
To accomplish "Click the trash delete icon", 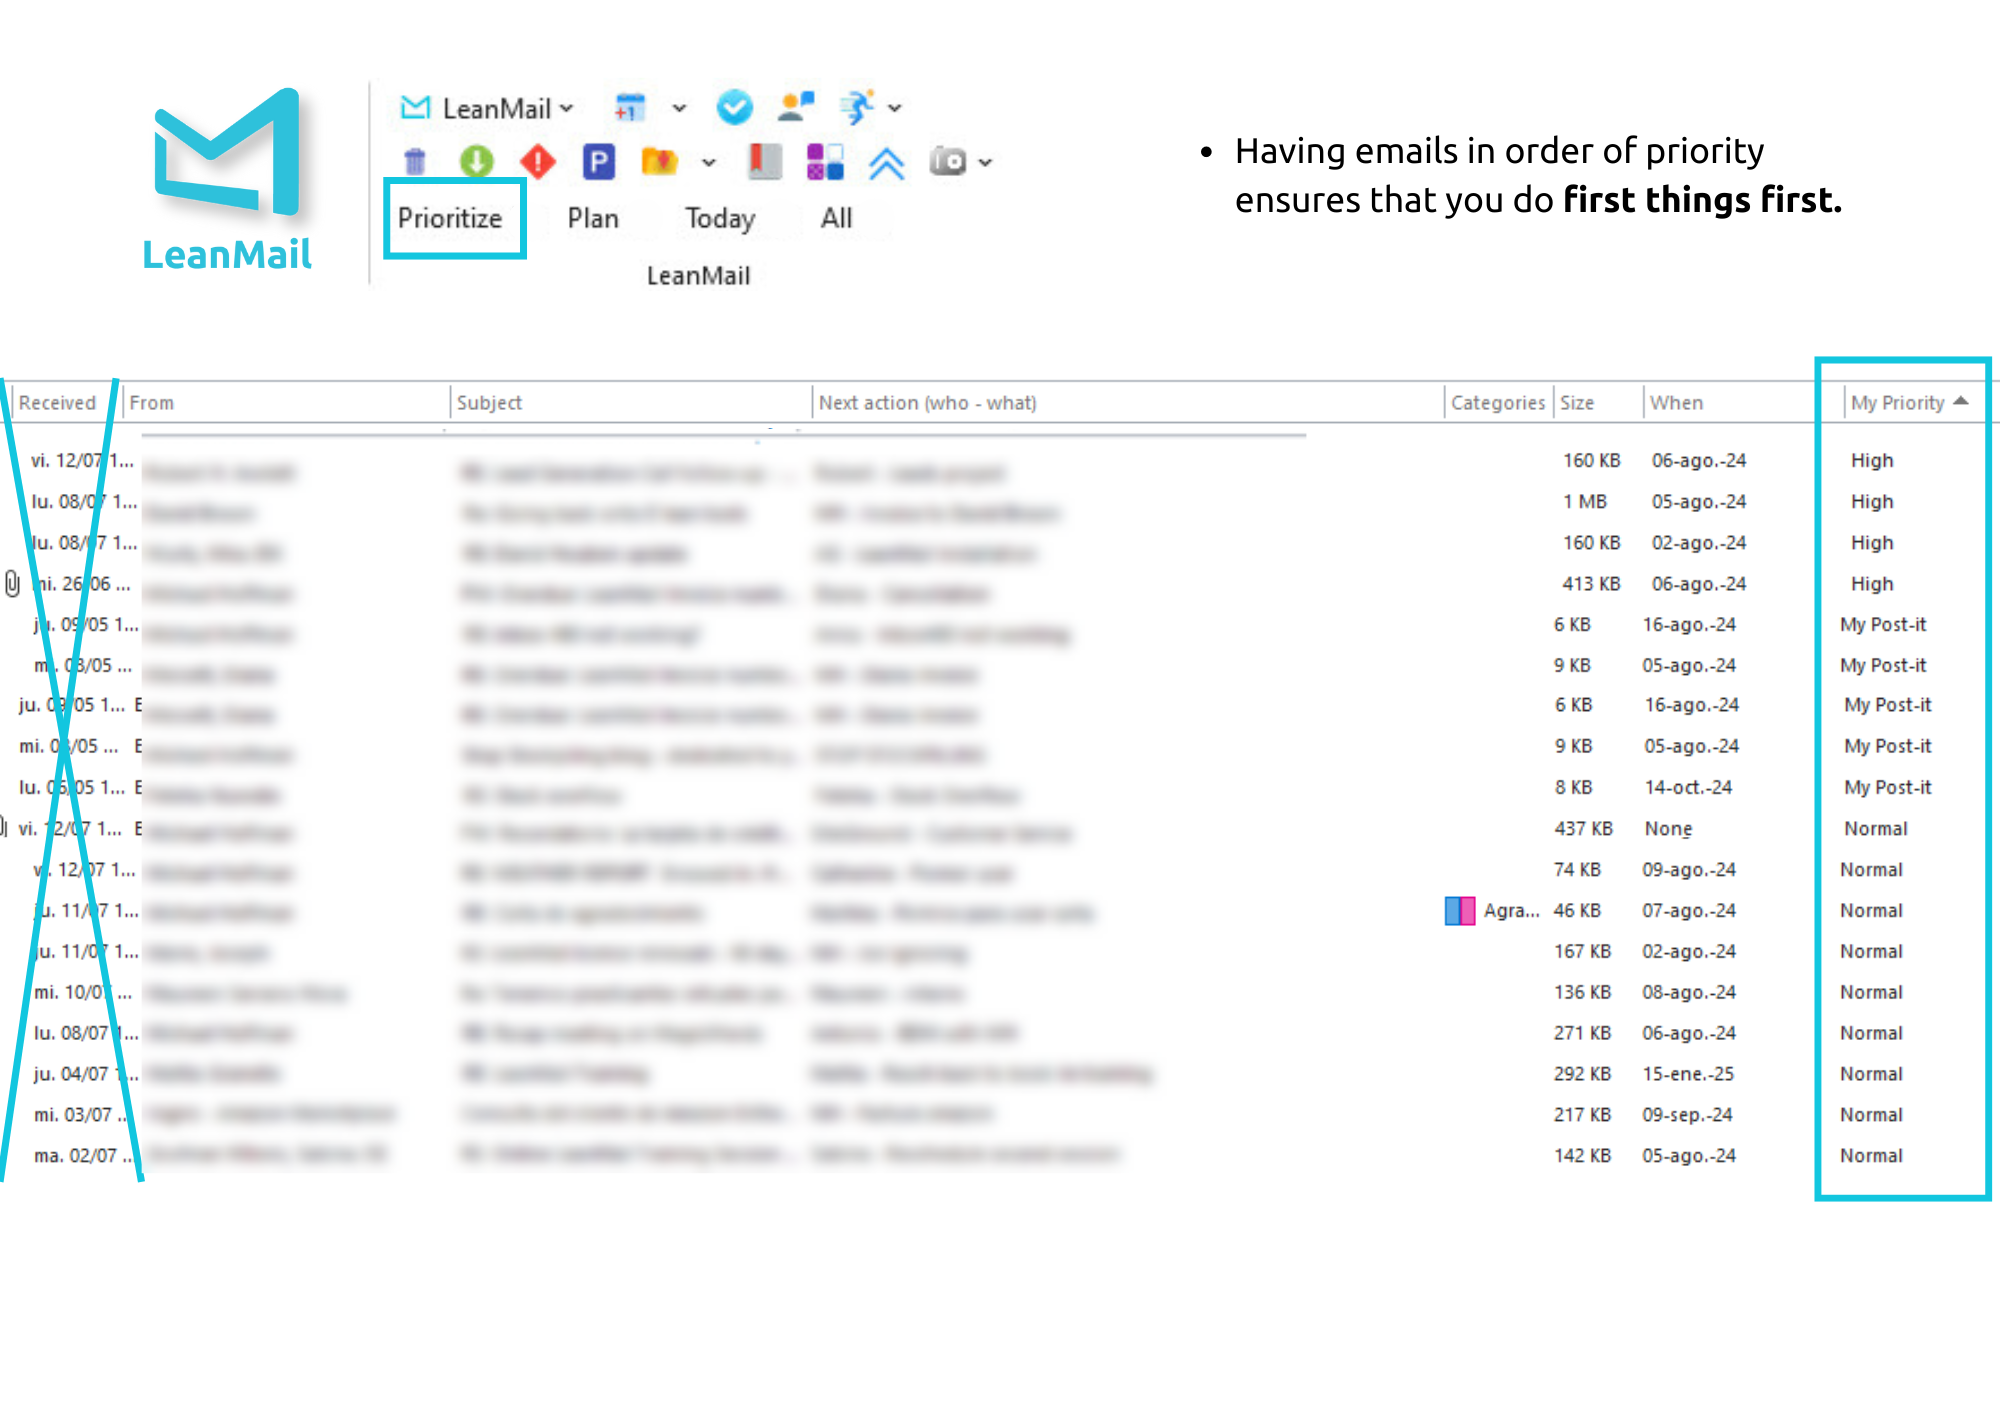I will coord(413,161).
